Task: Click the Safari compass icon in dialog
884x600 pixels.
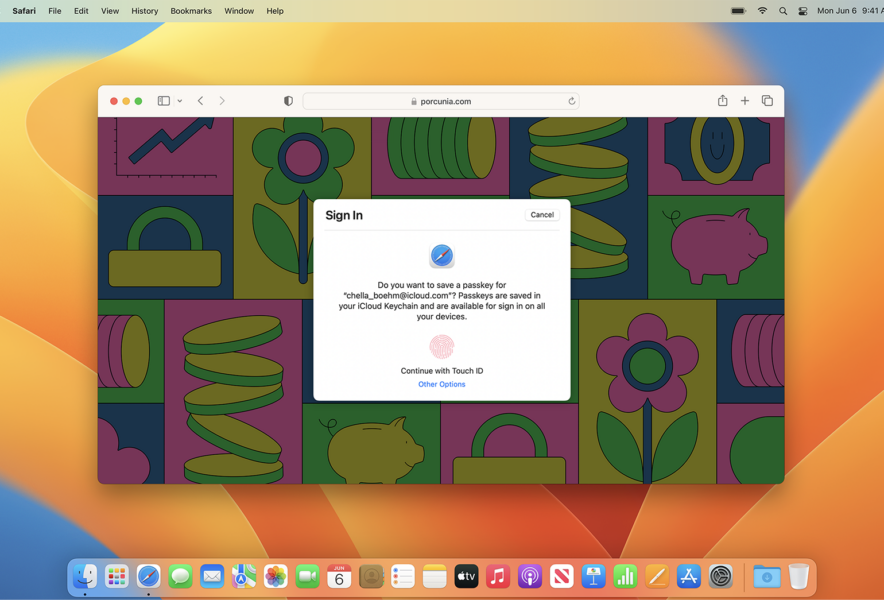Action: [x=441, y=256]
